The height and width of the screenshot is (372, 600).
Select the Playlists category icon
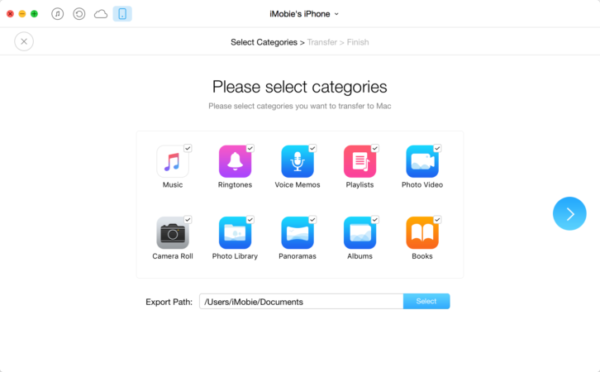[x=360, y=161]
